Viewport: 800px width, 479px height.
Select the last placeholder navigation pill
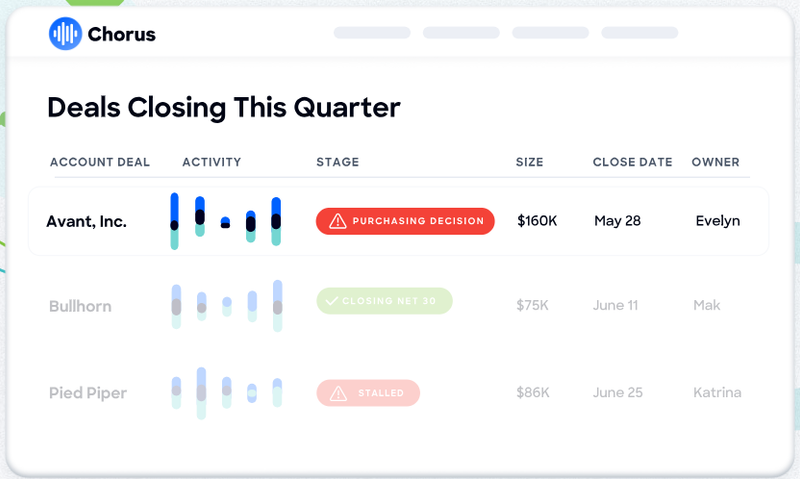point(640,33)
